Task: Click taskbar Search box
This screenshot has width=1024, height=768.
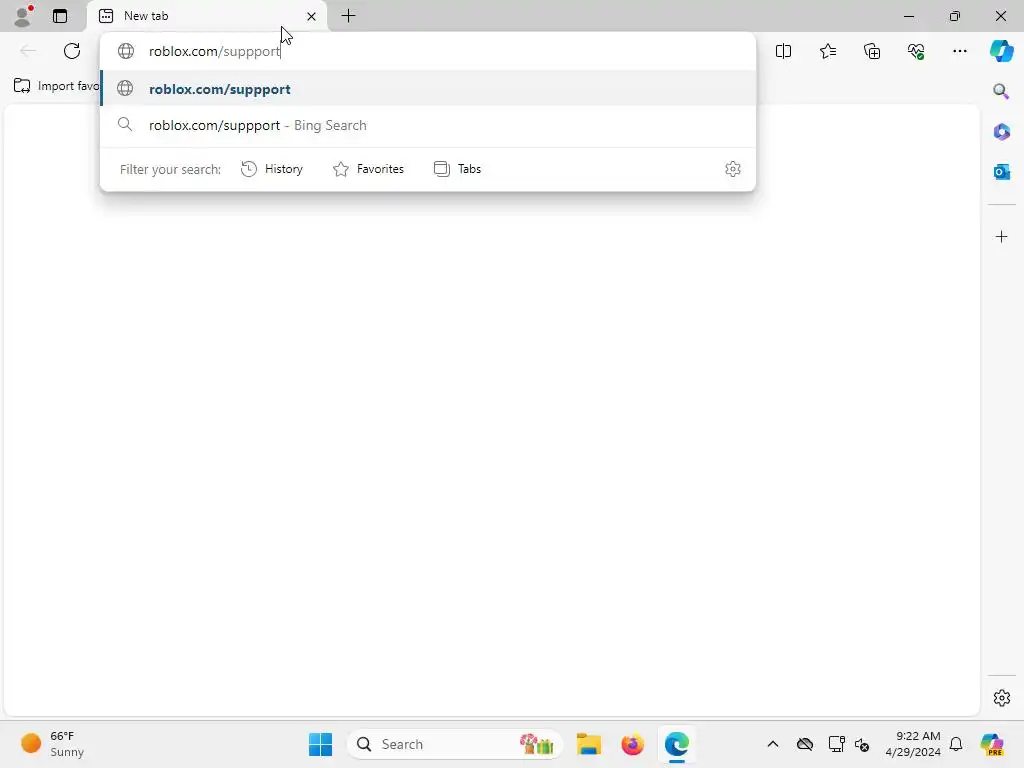Action: pos(455,744)
